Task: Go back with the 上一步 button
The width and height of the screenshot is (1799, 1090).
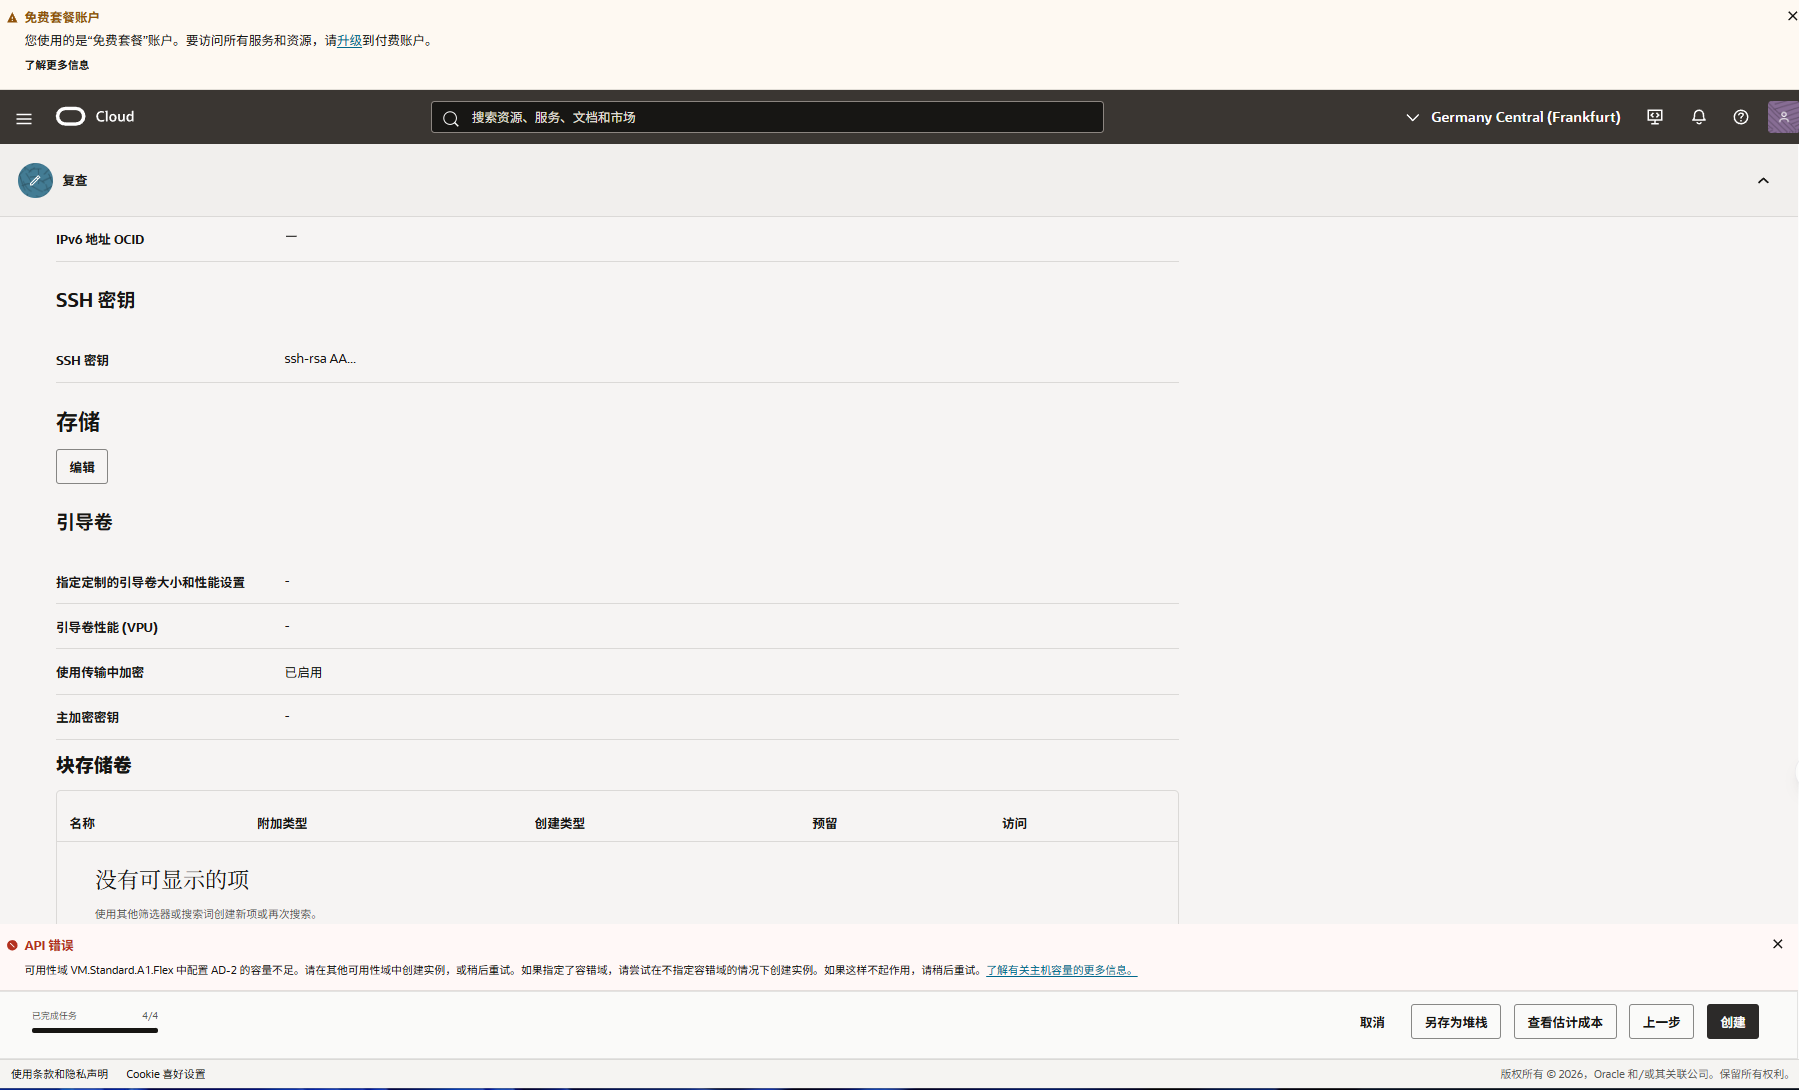Action: coord(1661,1022)
